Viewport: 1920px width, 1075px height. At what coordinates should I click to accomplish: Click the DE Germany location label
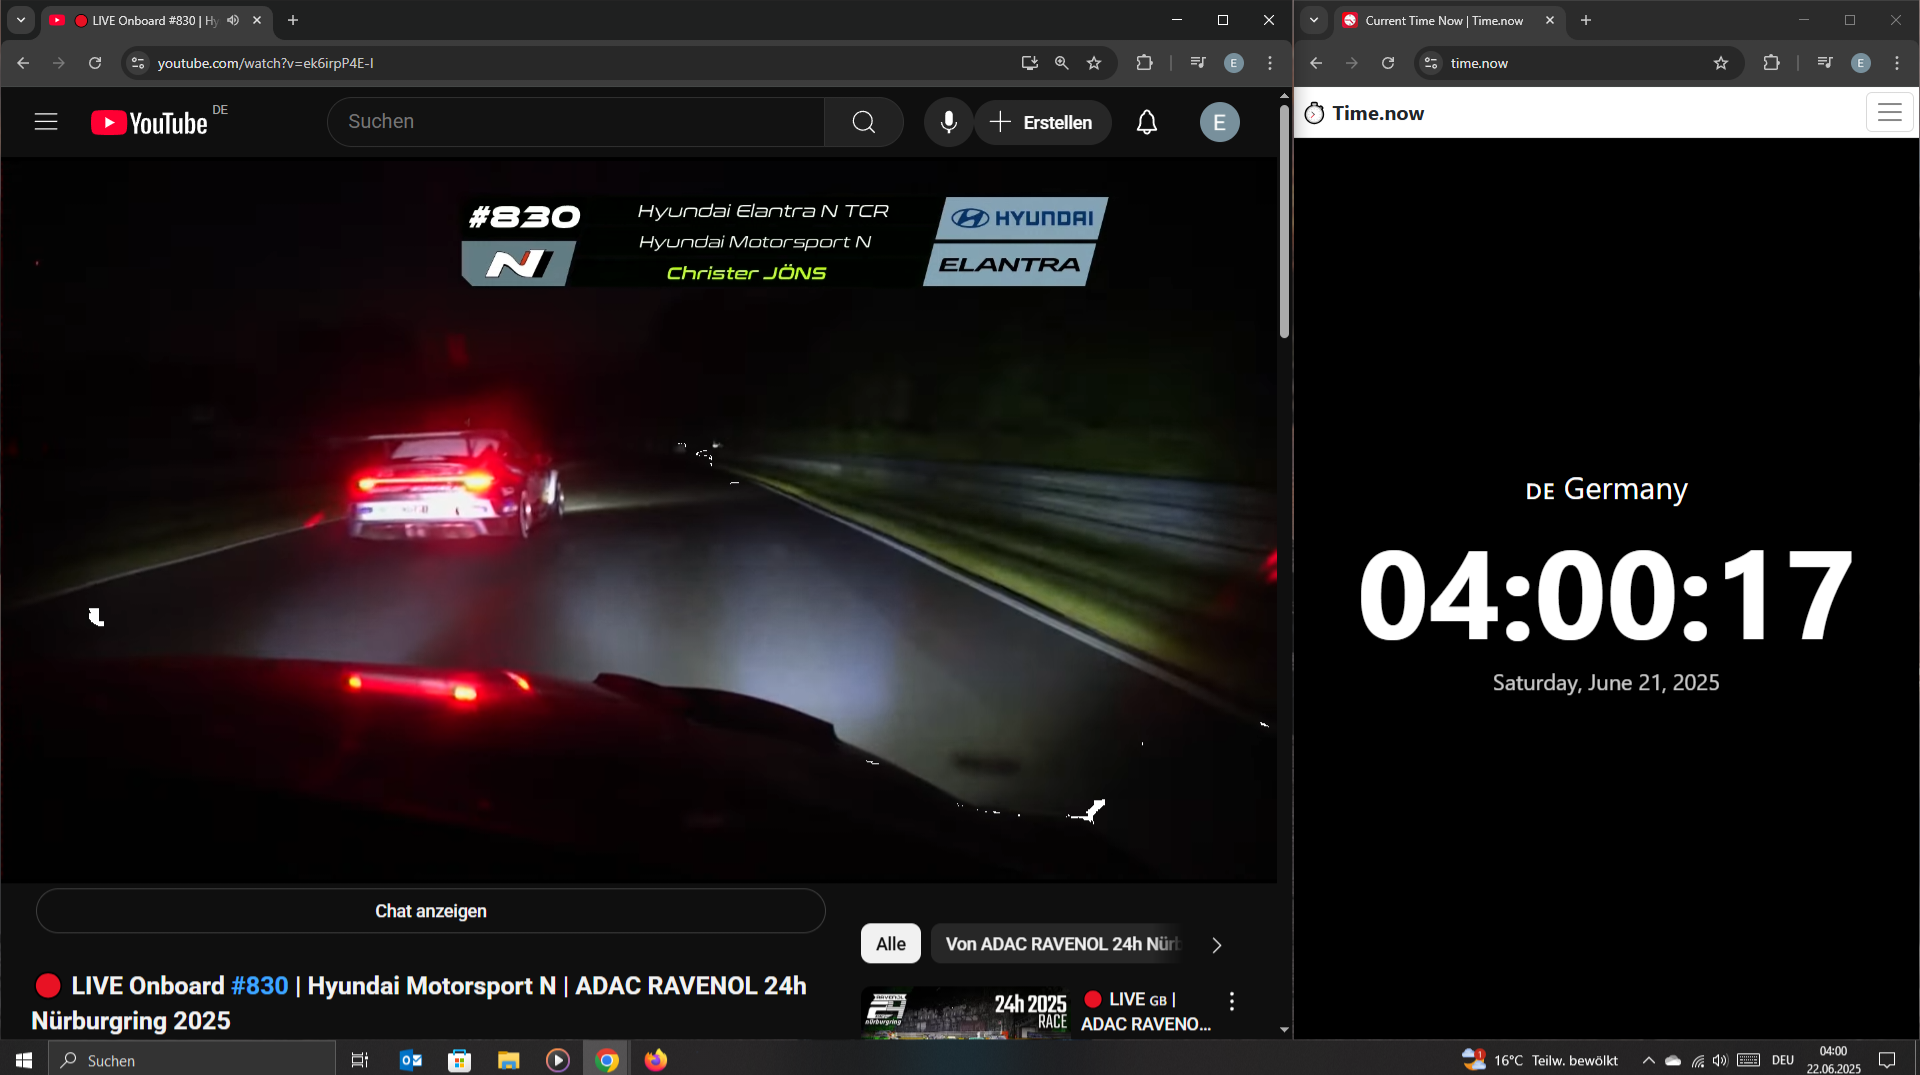click(x=1606, y=489)
